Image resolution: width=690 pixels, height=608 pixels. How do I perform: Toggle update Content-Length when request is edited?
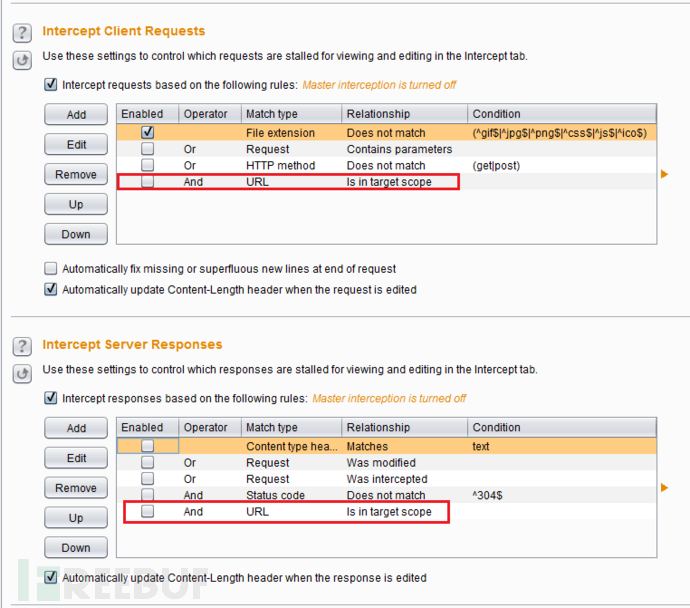click(51, 289)
